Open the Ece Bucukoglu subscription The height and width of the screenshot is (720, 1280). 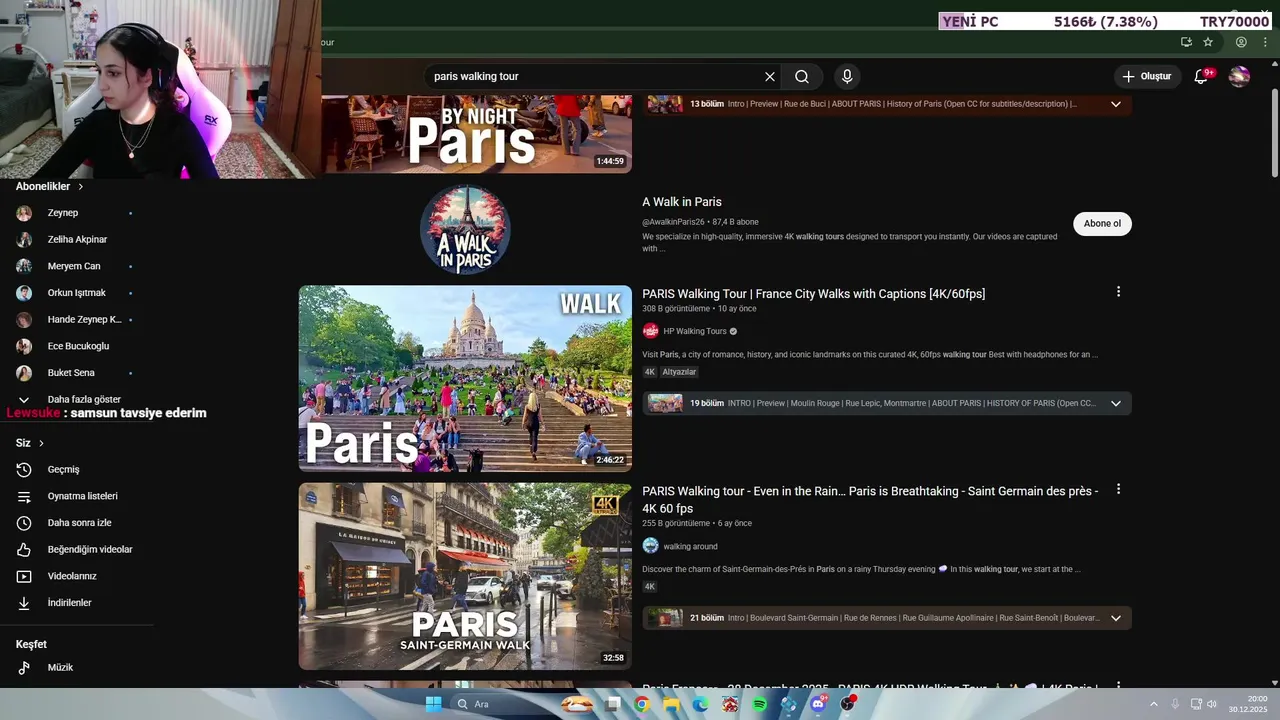click(76, 346)
